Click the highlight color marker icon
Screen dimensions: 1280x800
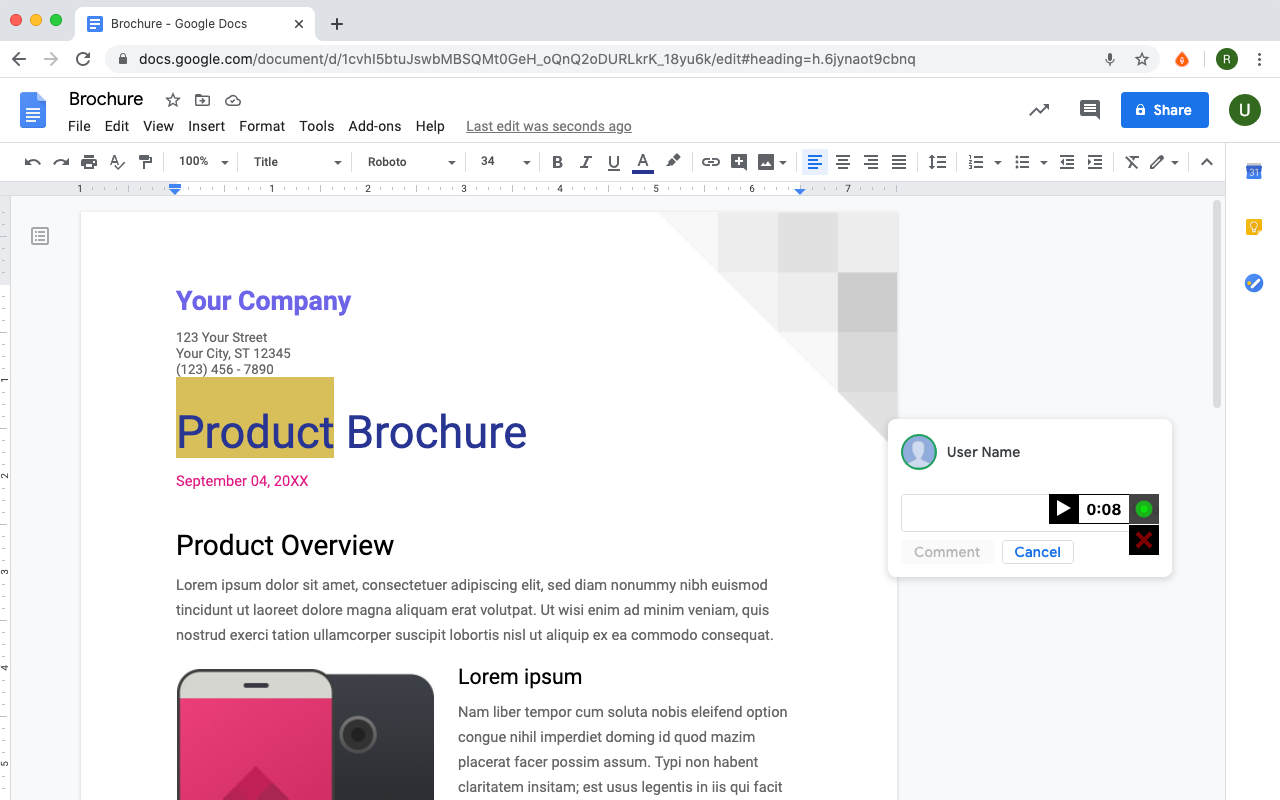point(673,162)
